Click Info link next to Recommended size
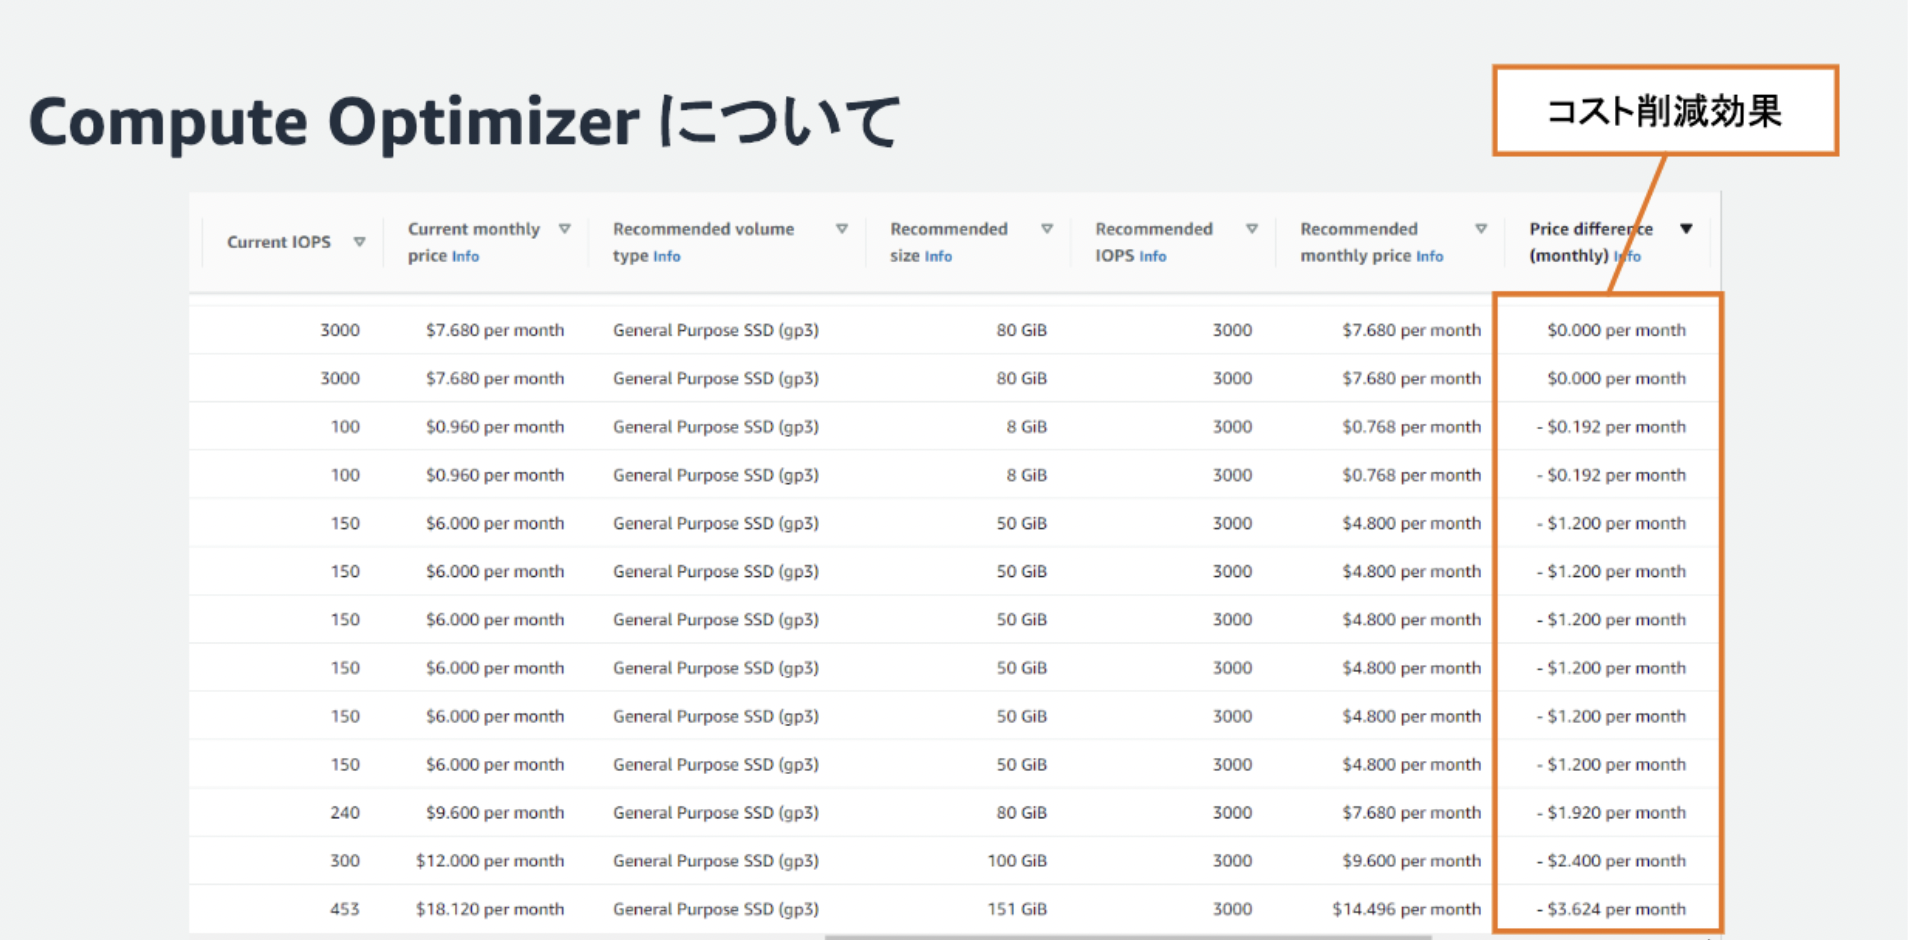 (x=938, y=256)
